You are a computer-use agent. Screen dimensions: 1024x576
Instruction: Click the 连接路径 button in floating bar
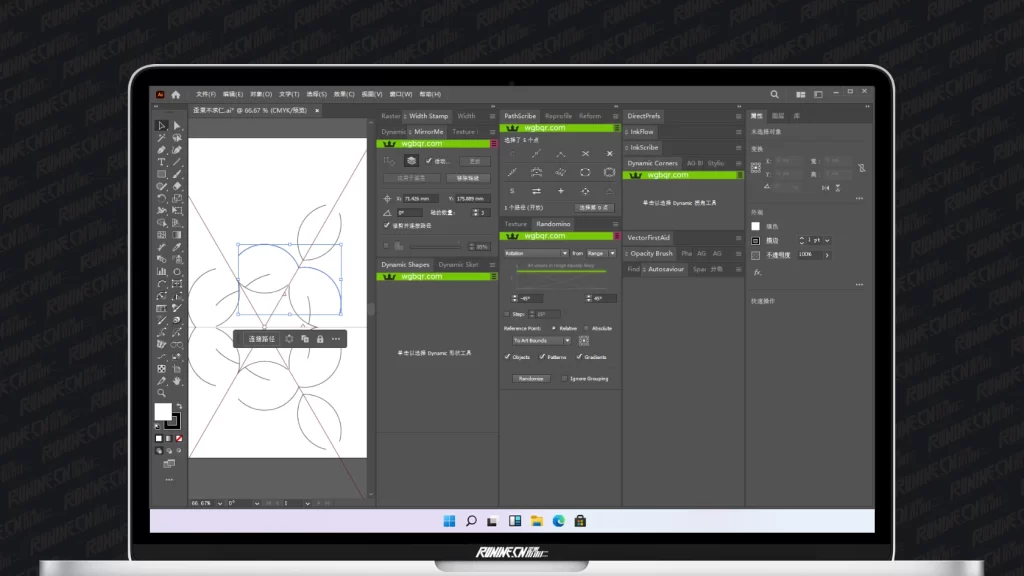(261, 339)
